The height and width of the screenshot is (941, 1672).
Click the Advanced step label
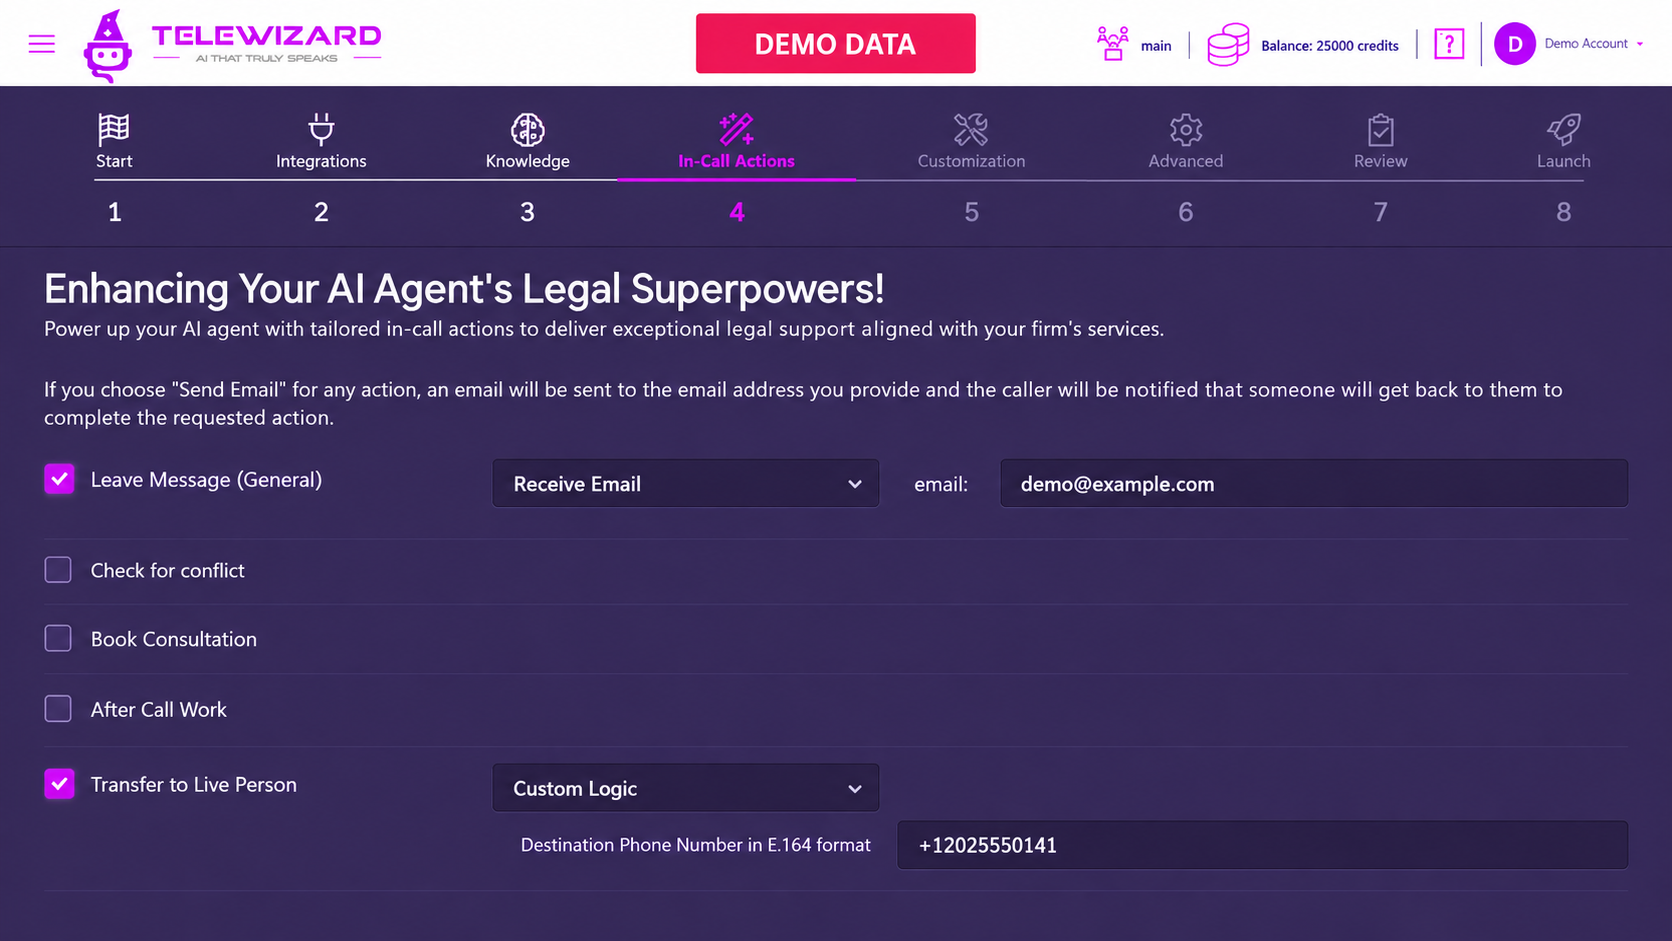click(1186, 161)
